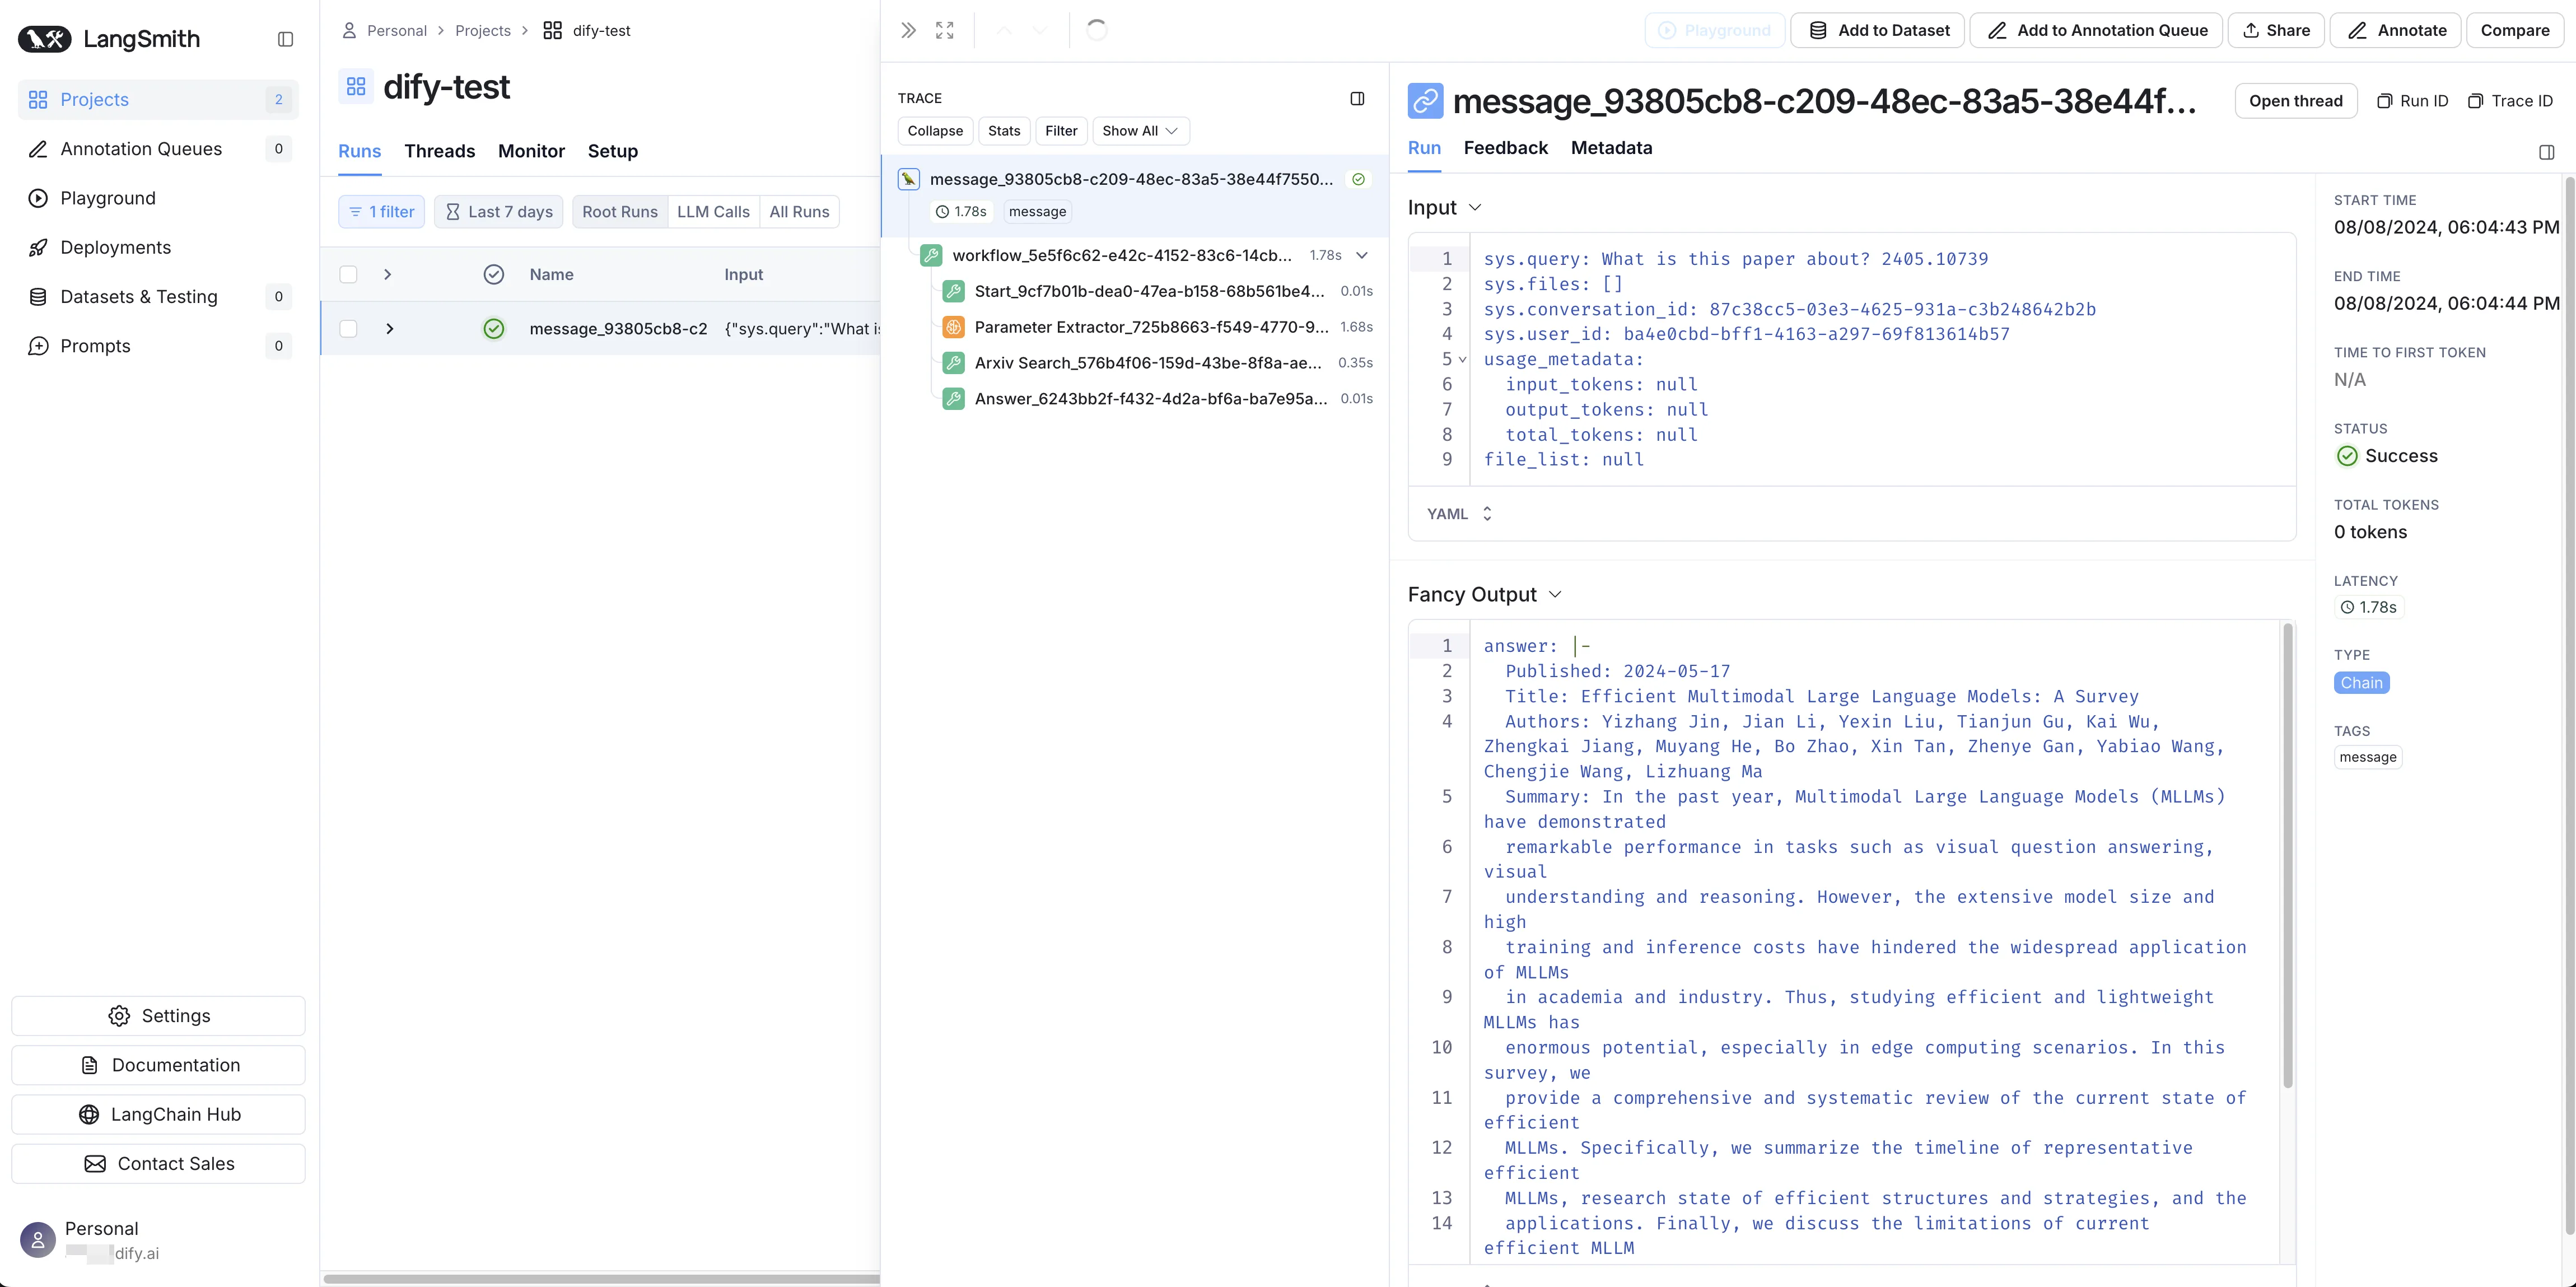Image resolution: width=2576 pixels, height=1287 pixels.
Task: Click the fullscreen expand trace icon
Action: [x=944, y=30]
